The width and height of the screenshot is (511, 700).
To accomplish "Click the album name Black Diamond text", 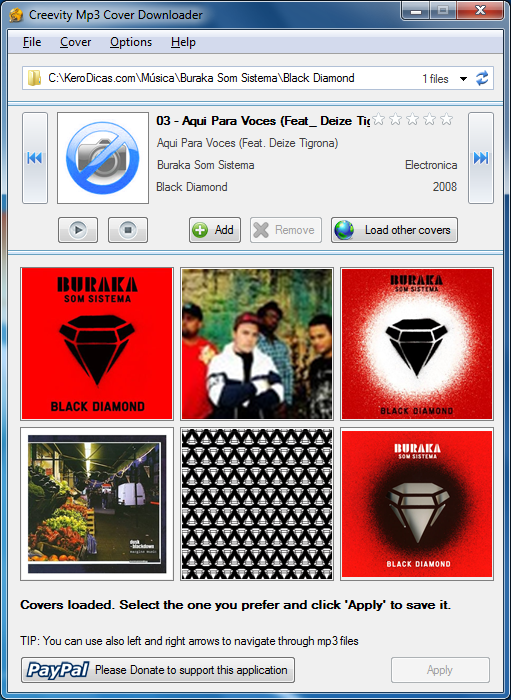I will pyautogui.click(x=192, y=187).
